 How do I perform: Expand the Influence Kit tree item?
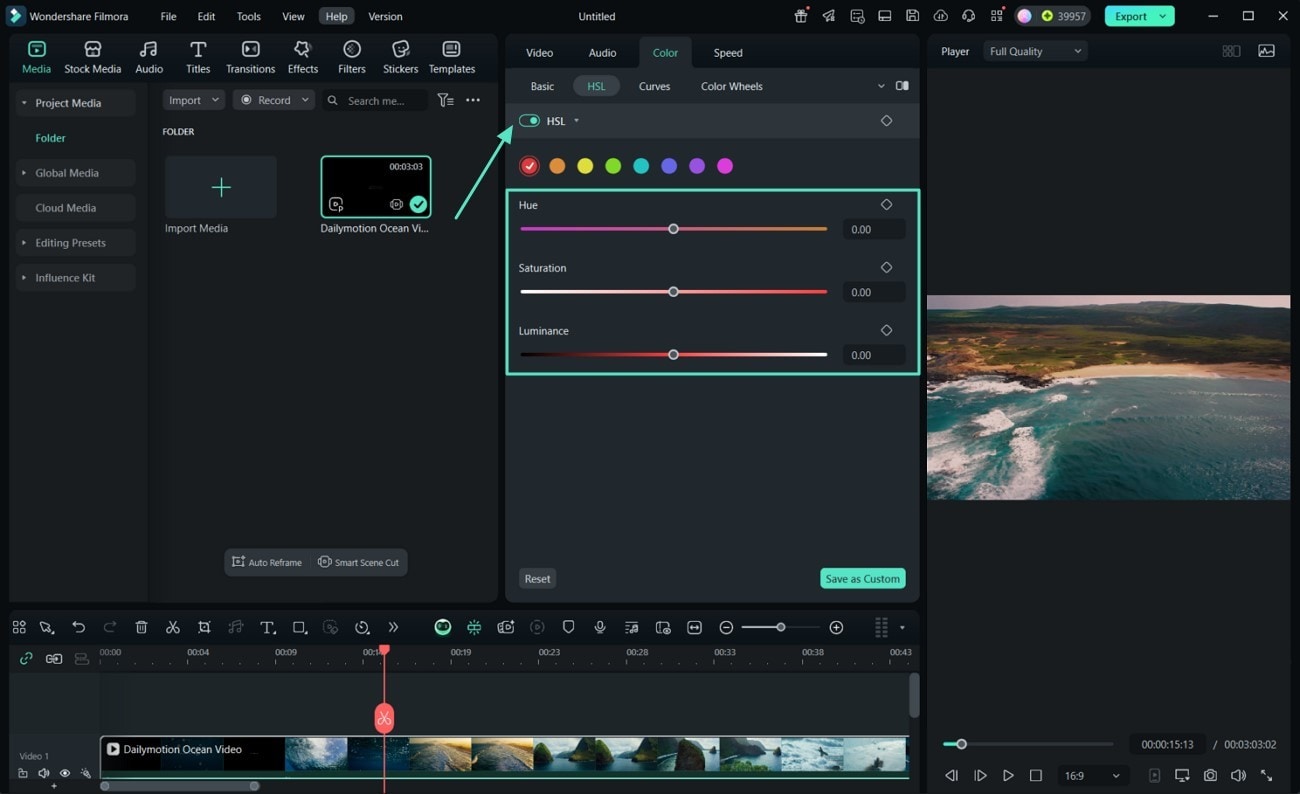pyautogui.click(x=24, y=278)
